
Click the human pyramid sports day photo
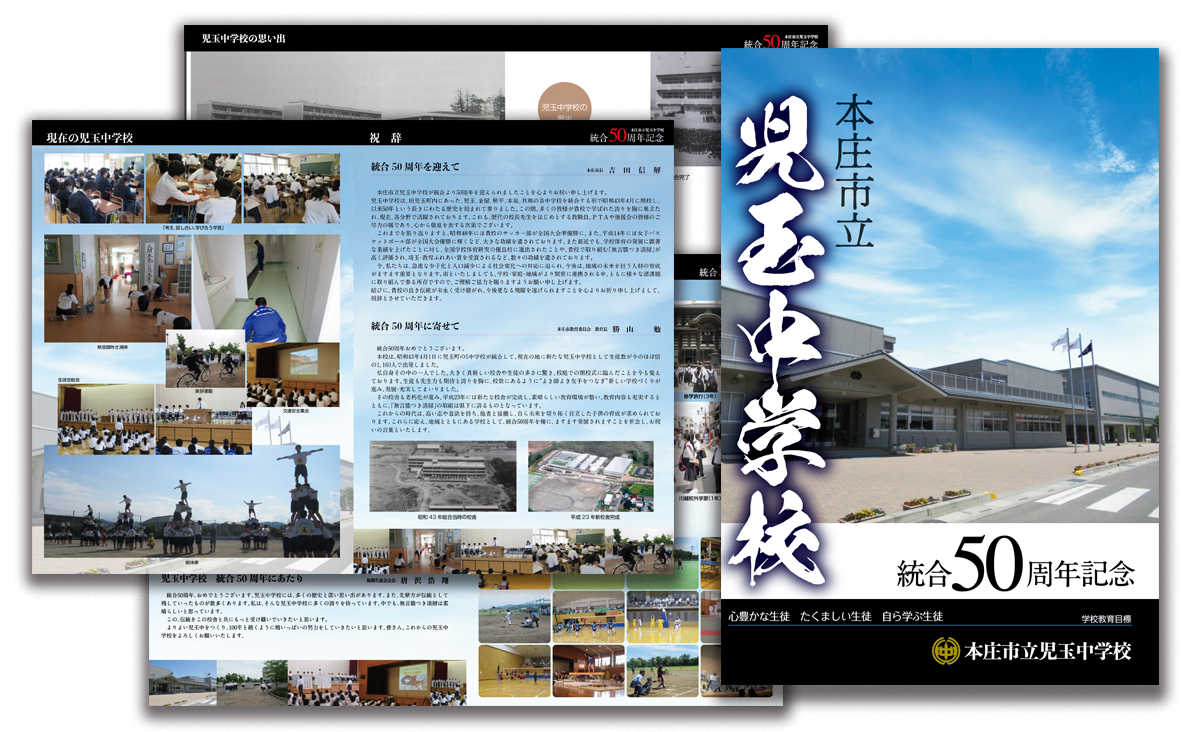(x=192, y=501)
